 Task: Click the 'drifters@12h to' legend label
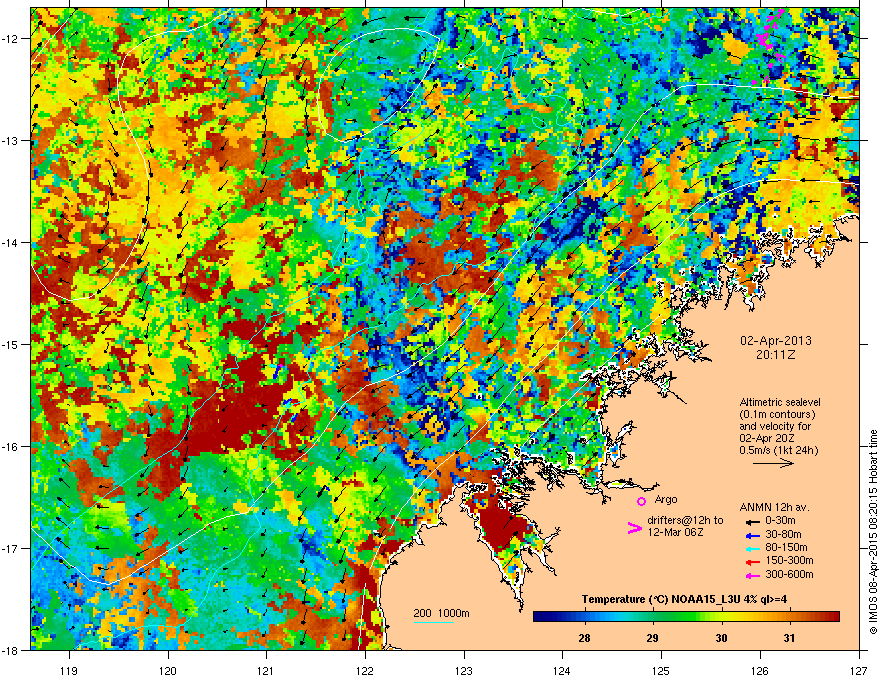click(x=685, y=521)
